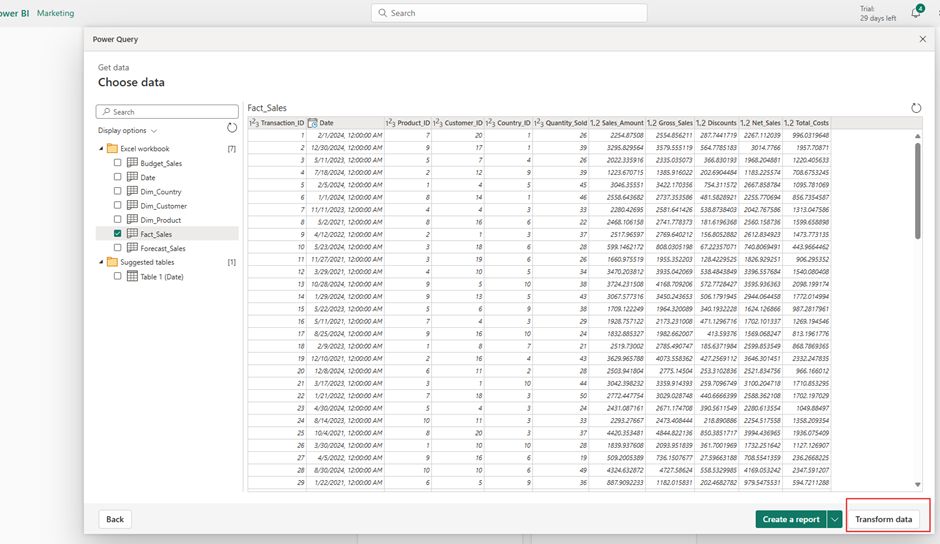Image resolution: width=940 pixels, height=544 pixels.
Task: Uncheck the Fact_Sales table checkbox
Action: pos(118,233)
